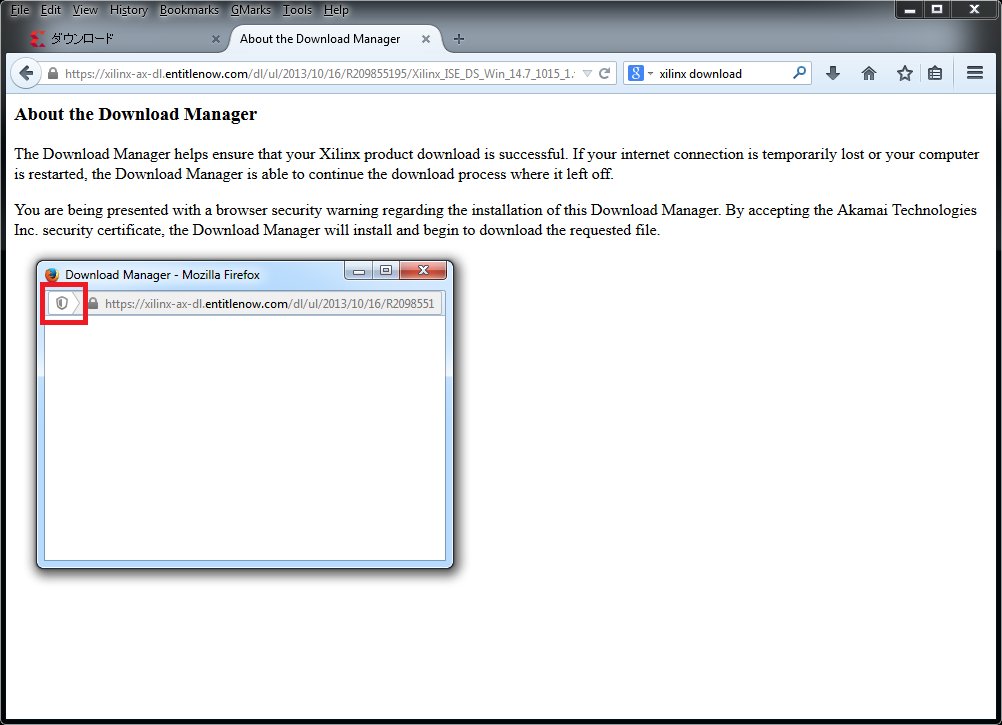This screenshot has height=725, width=1002.
Task: Close the About the Download Manager tab
Action: 426,39
